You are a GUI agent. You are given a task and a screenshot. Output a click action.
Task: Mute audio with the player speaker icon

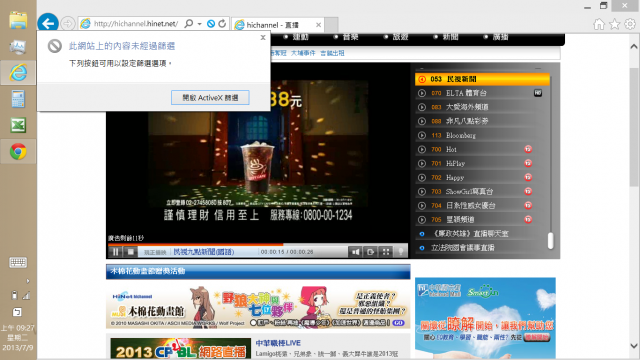click(x=356, y=252)
